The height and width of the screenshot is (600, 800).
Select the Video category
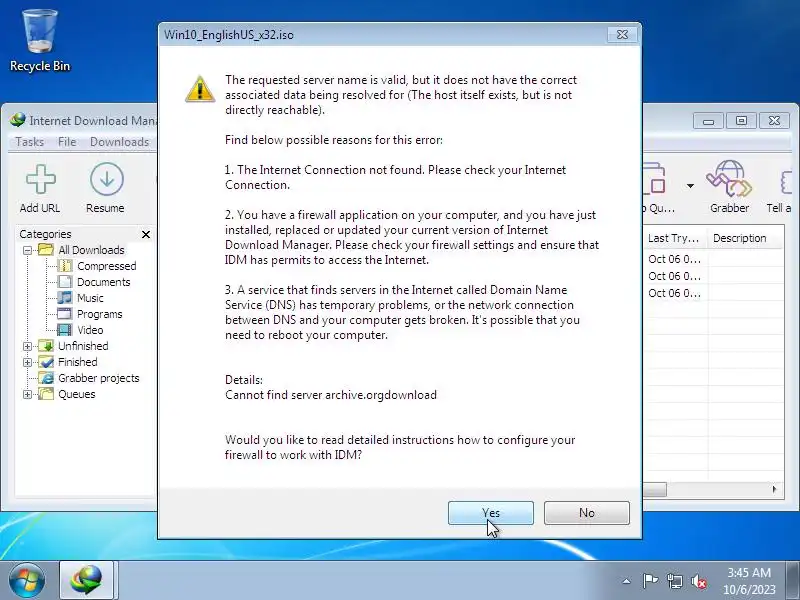coord(90,330)
